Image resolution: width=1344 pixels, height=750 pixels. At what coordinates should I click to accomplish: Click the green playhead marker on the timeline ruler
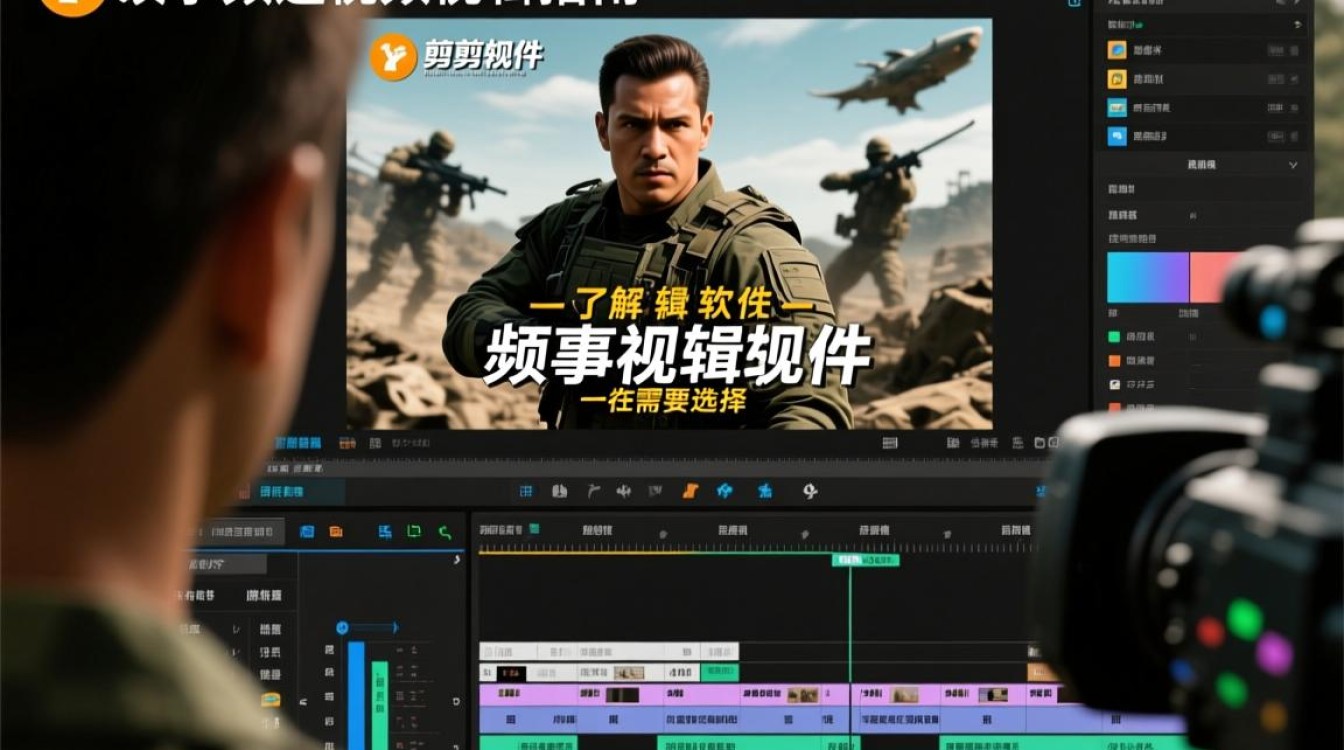pos(865,560)
